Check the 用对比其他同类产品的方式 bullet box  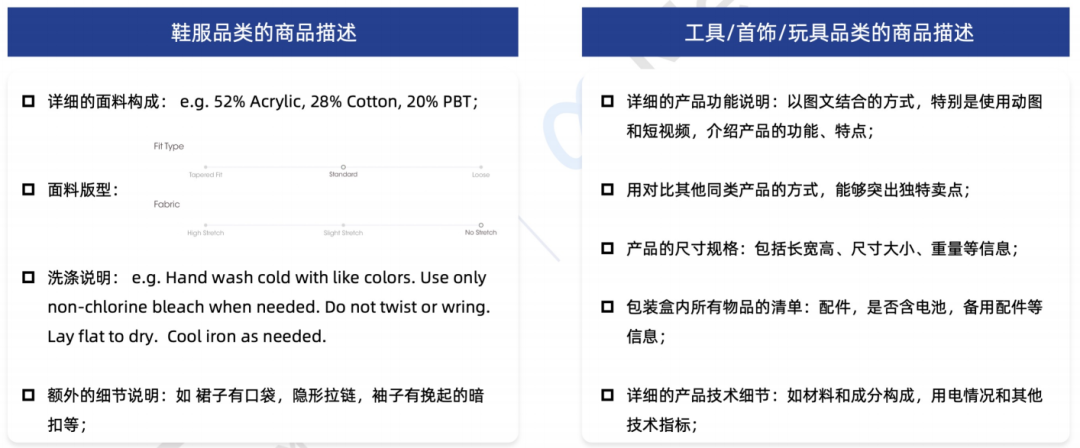pyautogui.click(x=607, y=189)
